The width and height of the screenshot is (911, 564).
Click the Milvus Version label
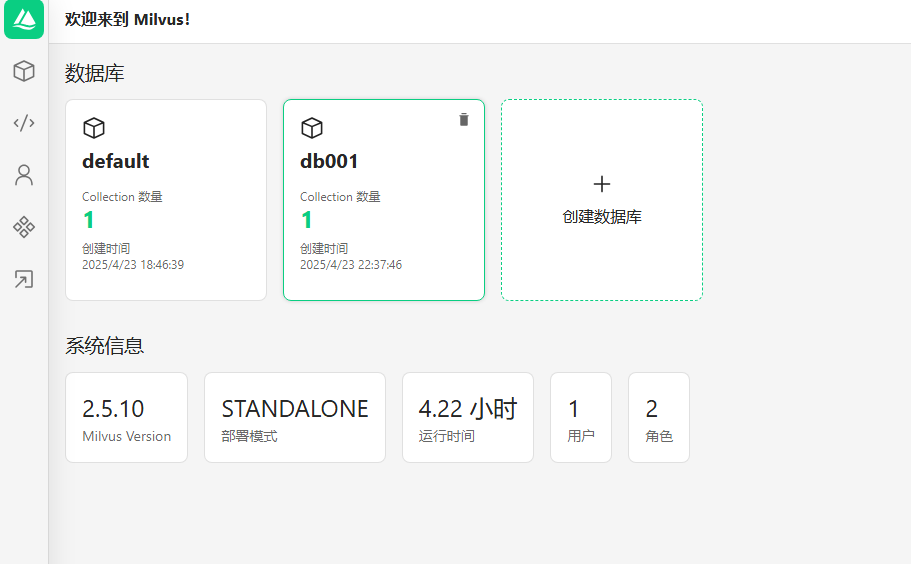(x=127, y=436)
